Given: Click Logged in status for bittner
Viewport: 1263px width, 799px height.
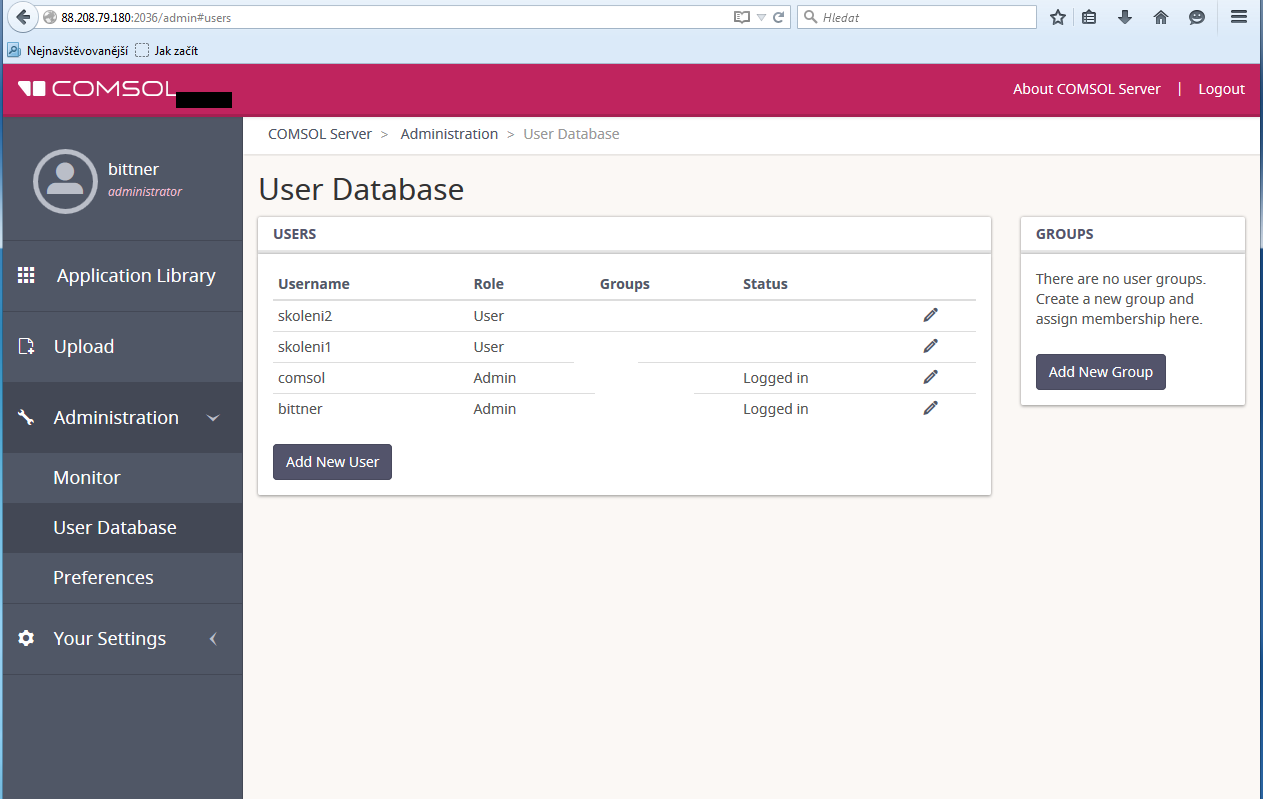Looking at the screenshot, I should click(x=776, y=409).
